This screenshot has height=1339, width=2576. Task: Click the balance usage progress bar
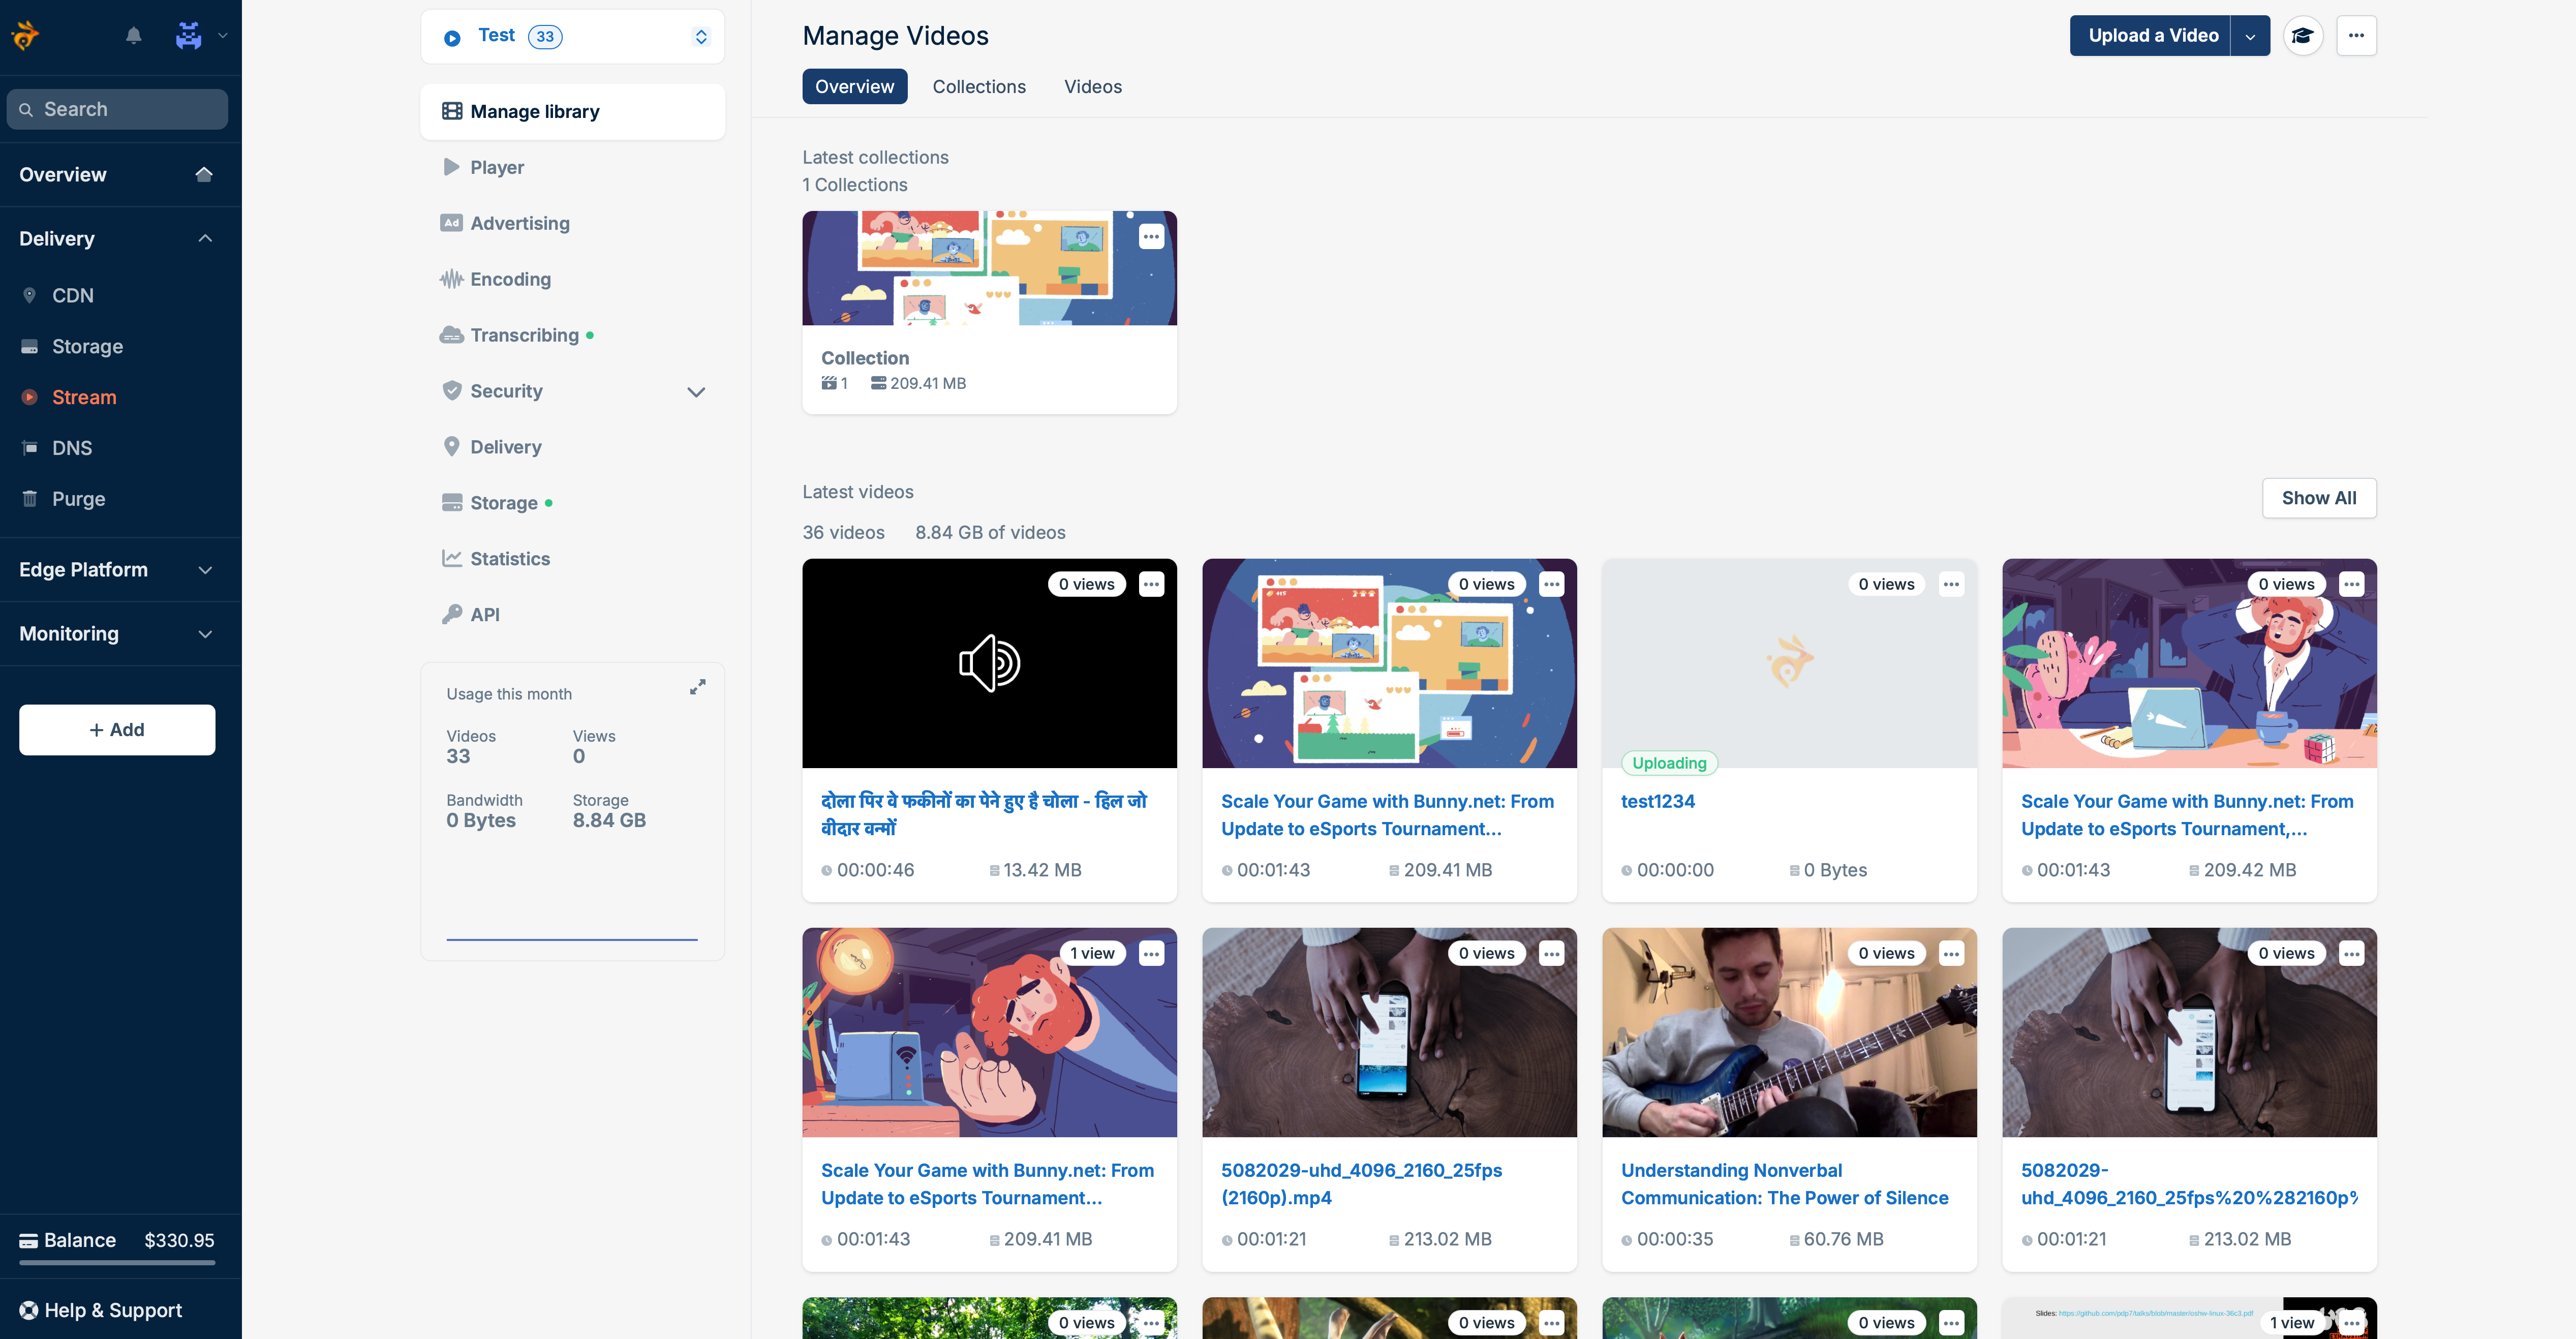pyautogui.click(x=117, y=1263)
